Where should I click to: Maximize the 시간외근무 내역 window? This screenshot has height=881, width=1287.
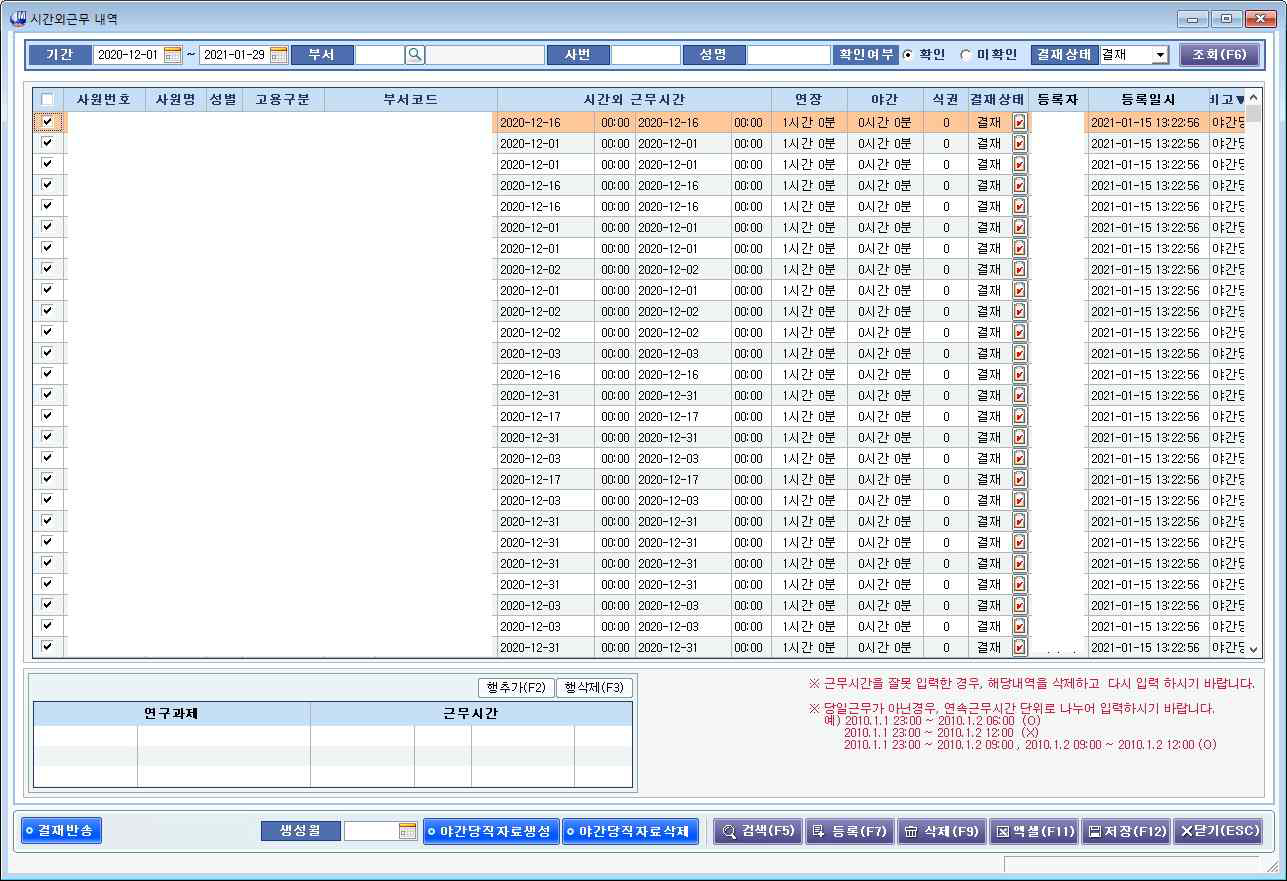click(1226, 18)
